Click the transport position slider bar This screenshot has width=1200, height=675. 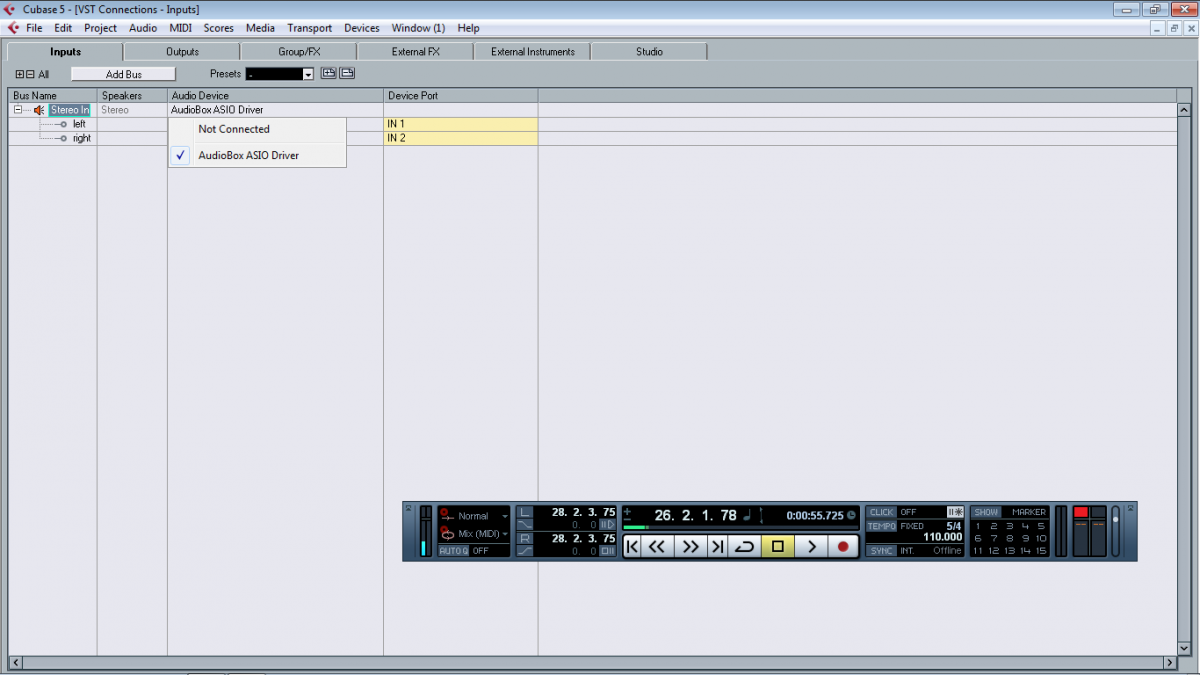tap(739, 527)
